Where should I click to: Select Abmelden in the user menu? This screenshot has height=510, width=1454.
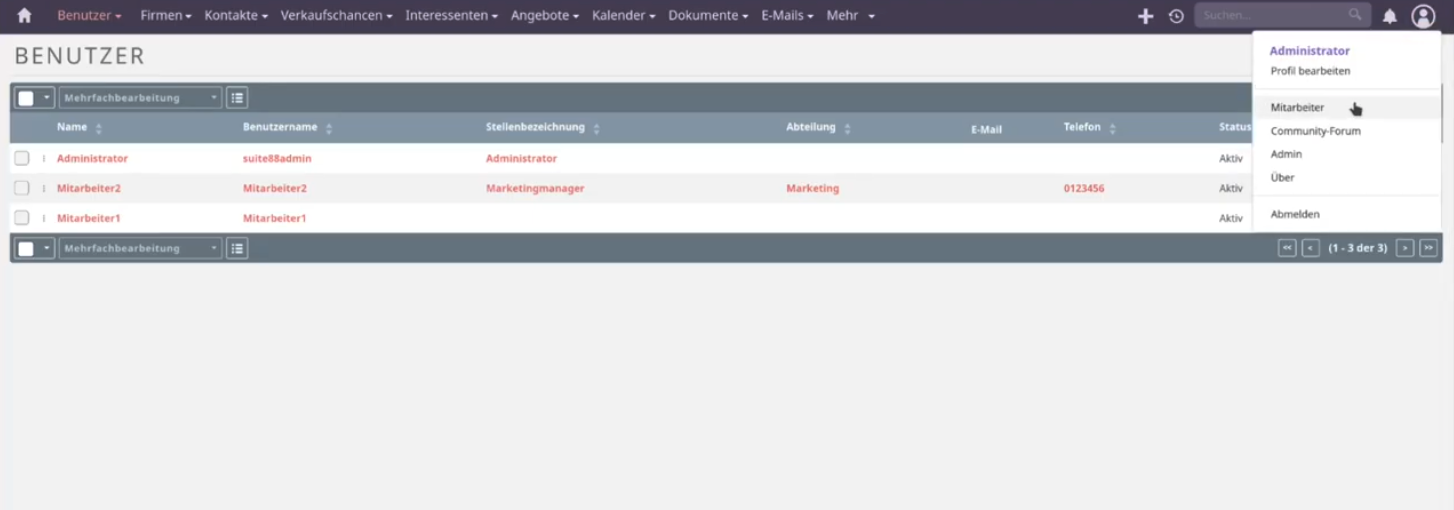coord(1295,214)
